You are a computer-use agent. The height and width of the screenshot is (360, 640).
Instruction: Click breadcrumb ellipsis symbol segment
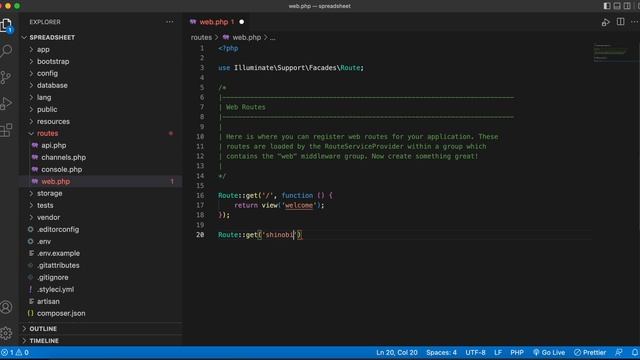pyautogui.click(x=273, y=38)
